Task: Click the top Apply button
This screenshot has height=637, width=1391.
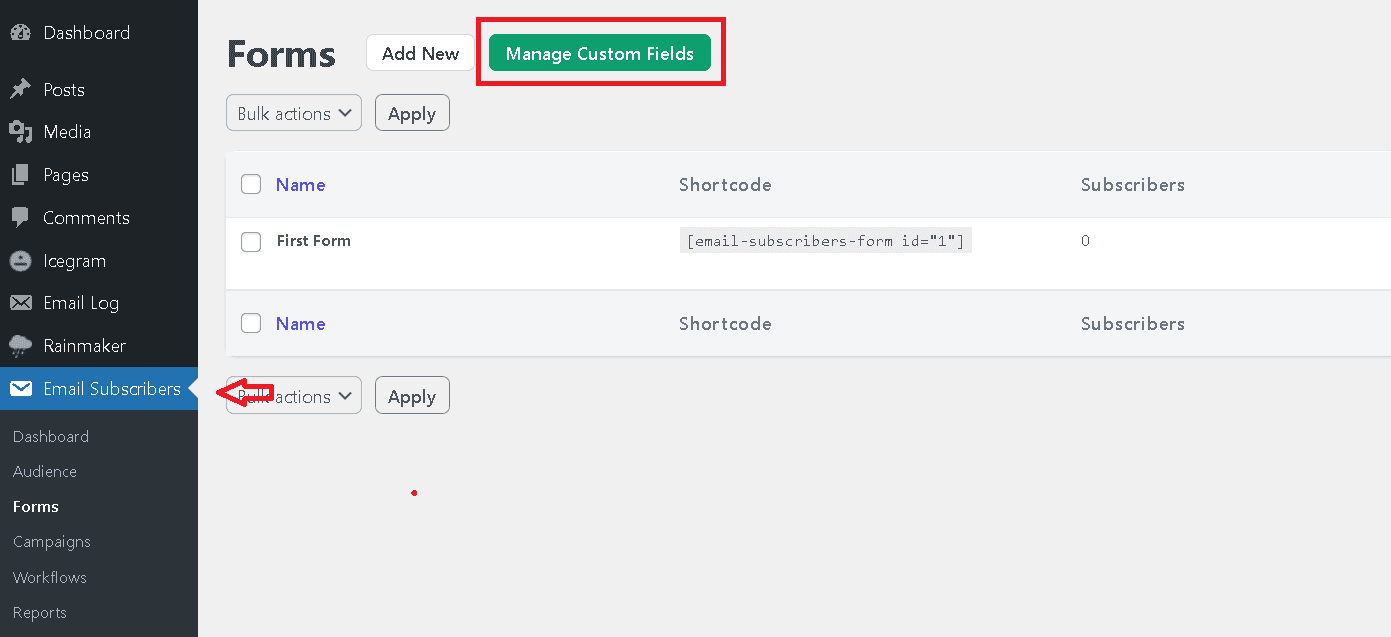Action: coord(412,113)
